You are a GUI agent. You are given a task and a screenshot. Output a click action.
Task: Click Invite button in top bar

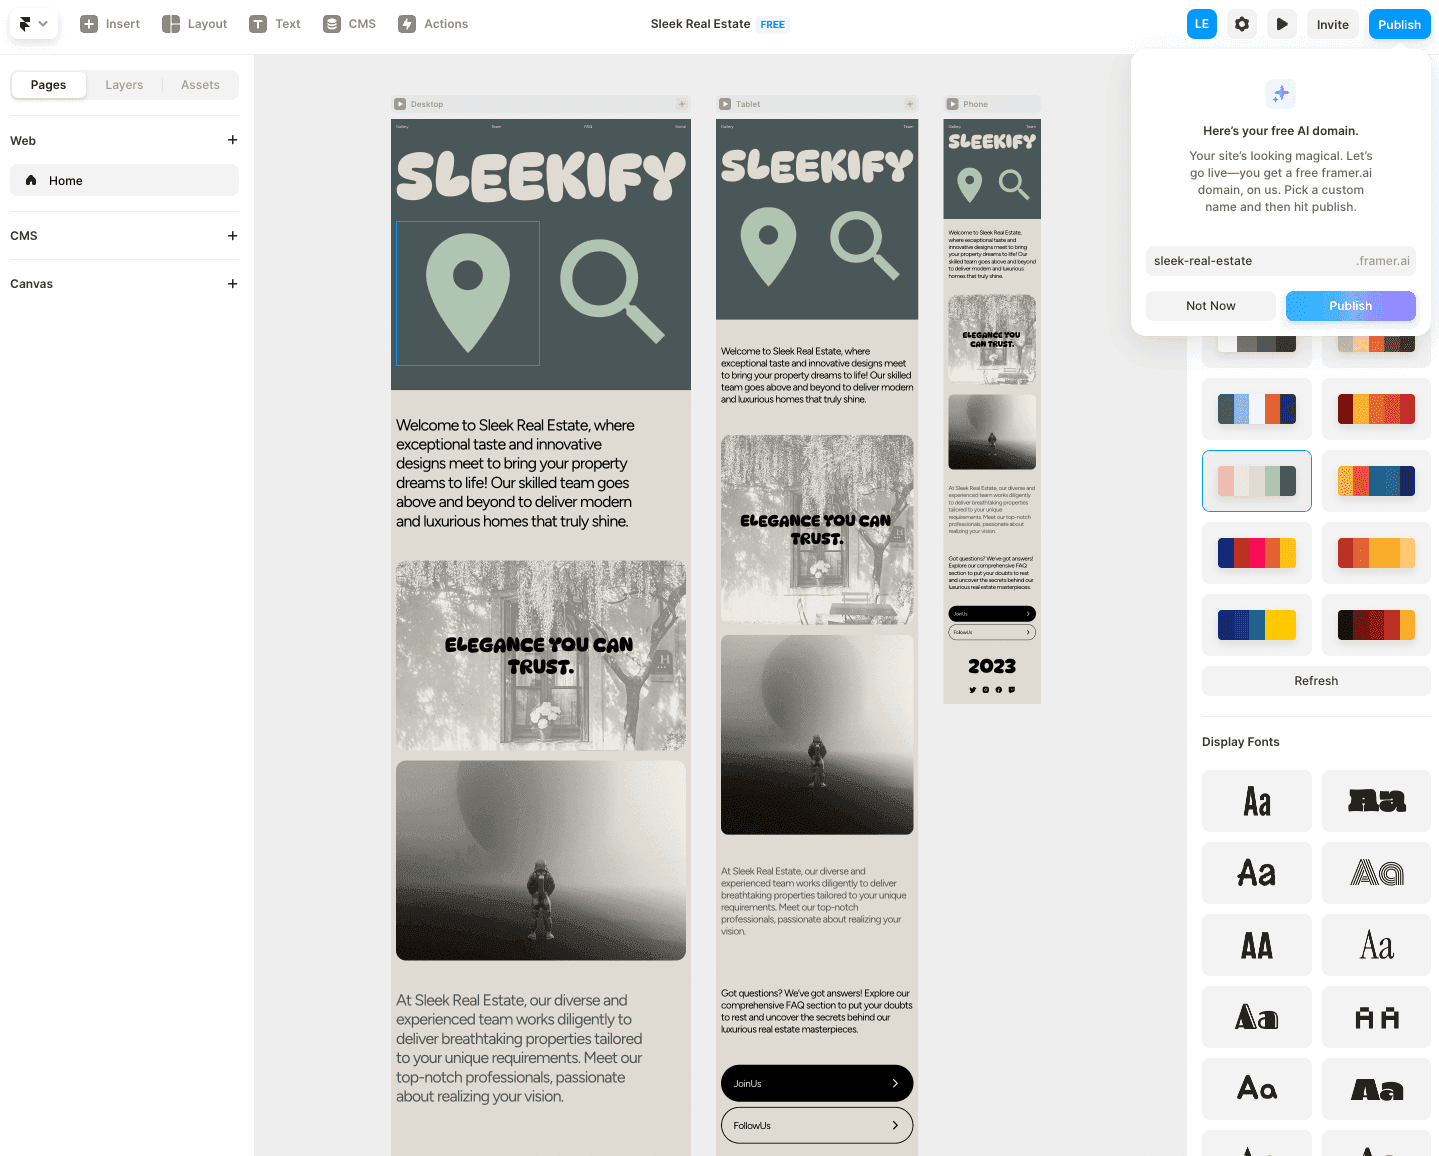coord(1332,24)
